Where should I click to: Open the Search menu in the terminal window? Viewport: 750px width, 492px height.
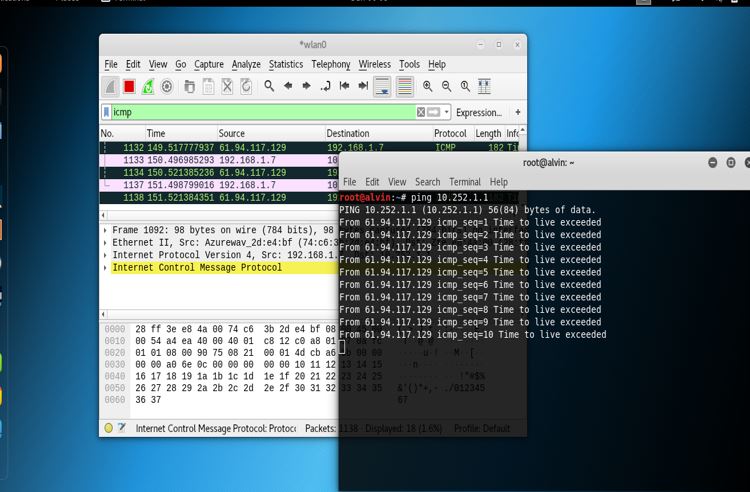pyautogui.click(x=427, y=182)
